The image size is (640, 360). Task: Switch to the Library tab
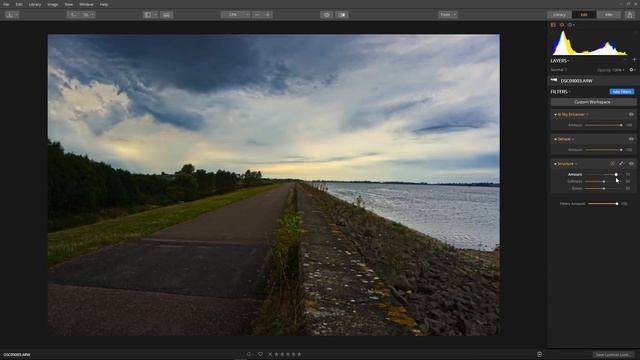tap(559, 15)
